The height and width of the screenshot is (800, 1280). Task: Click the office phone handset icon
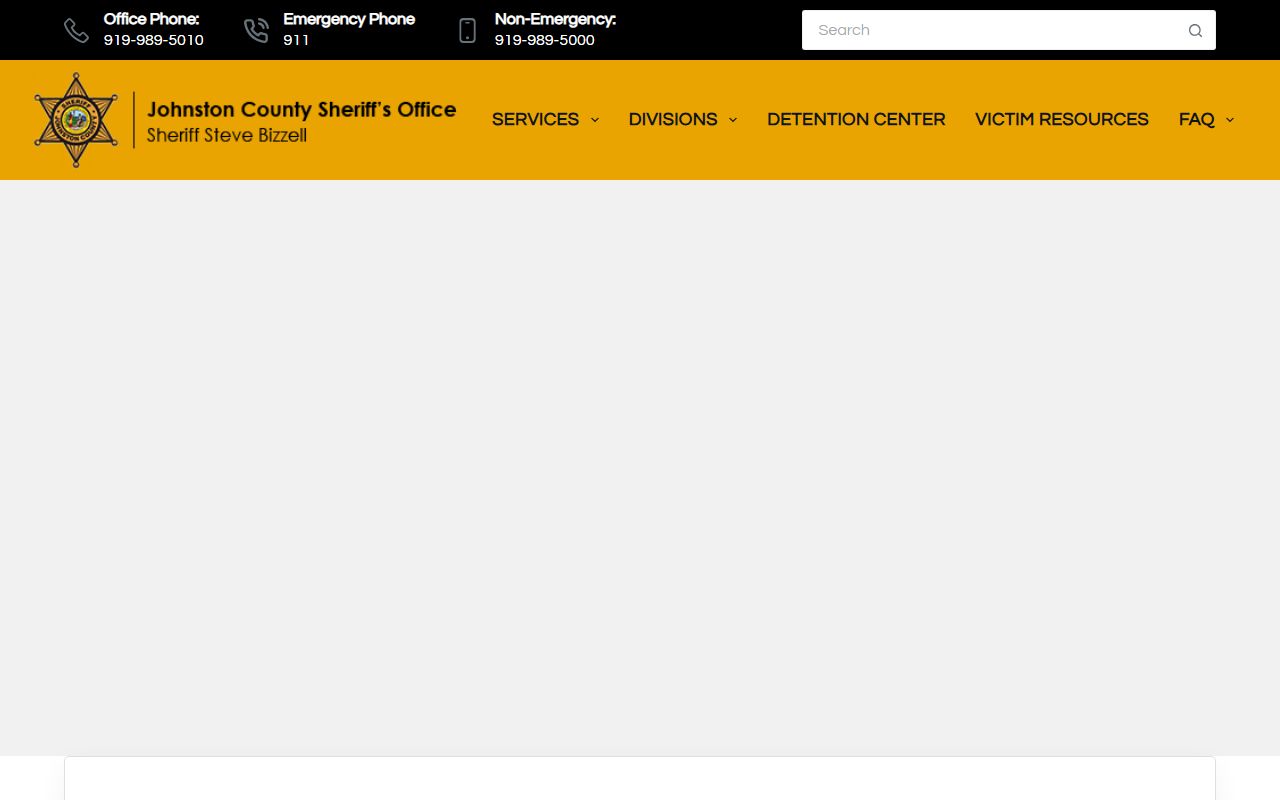coord(77,31)
